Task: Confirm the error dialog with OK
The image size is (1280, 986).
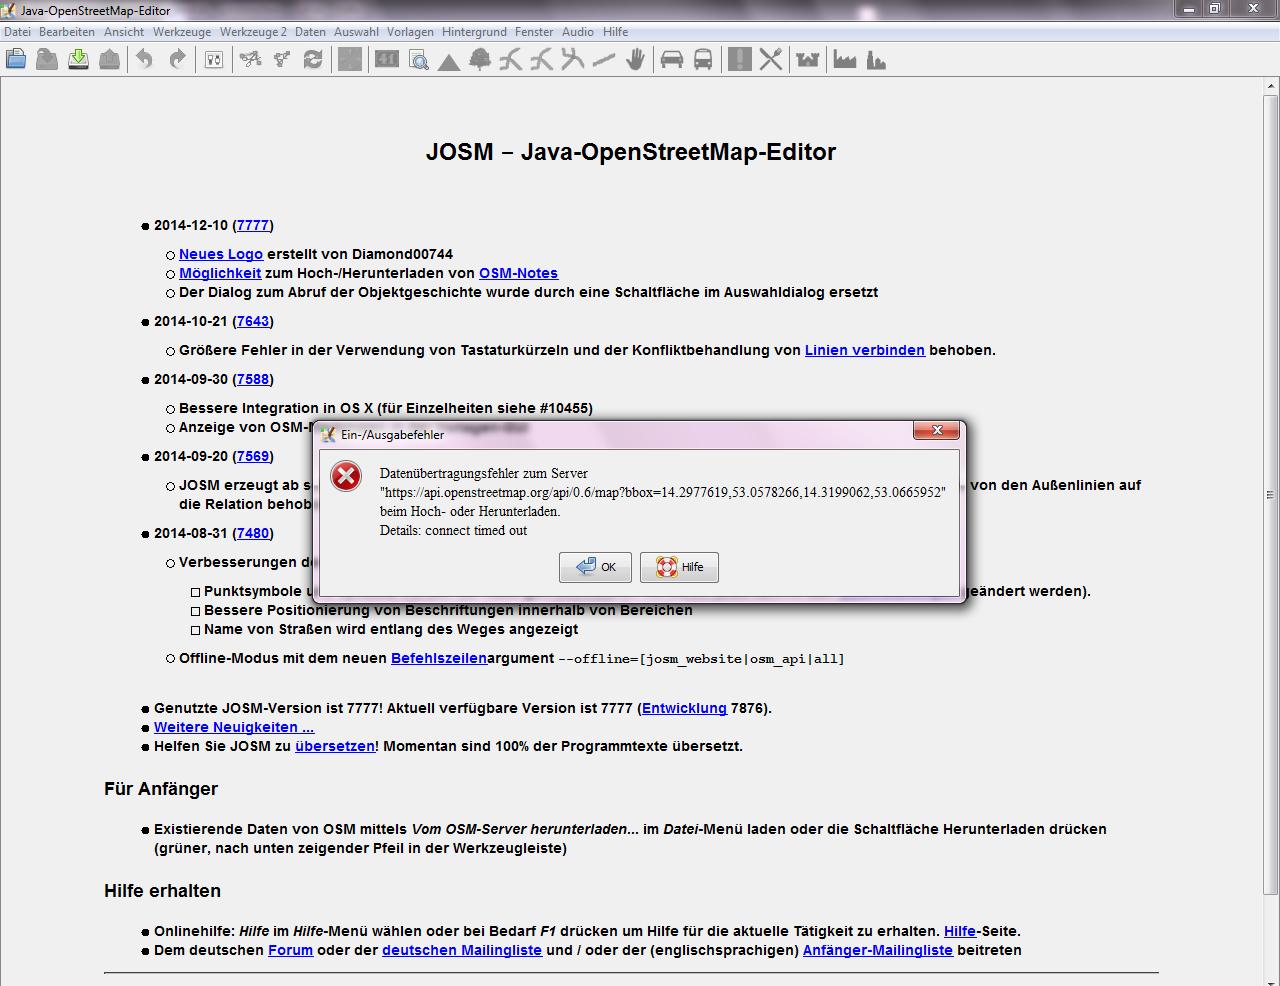Action: click(x=595, y=567)
